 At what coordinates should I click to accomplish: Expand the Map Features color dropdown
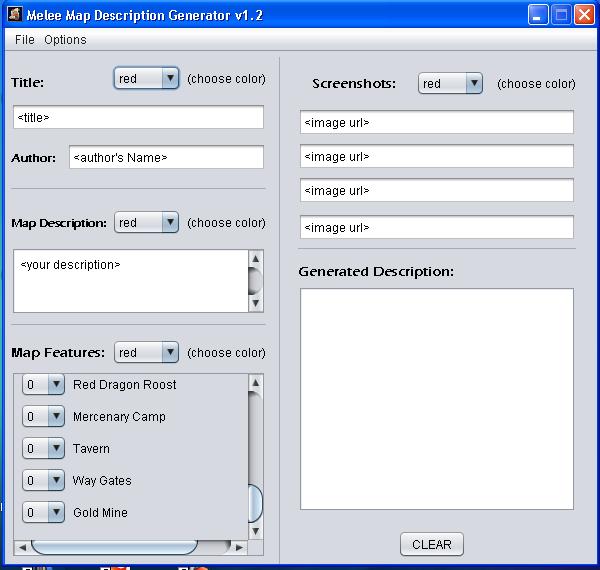tap(146, 352)
